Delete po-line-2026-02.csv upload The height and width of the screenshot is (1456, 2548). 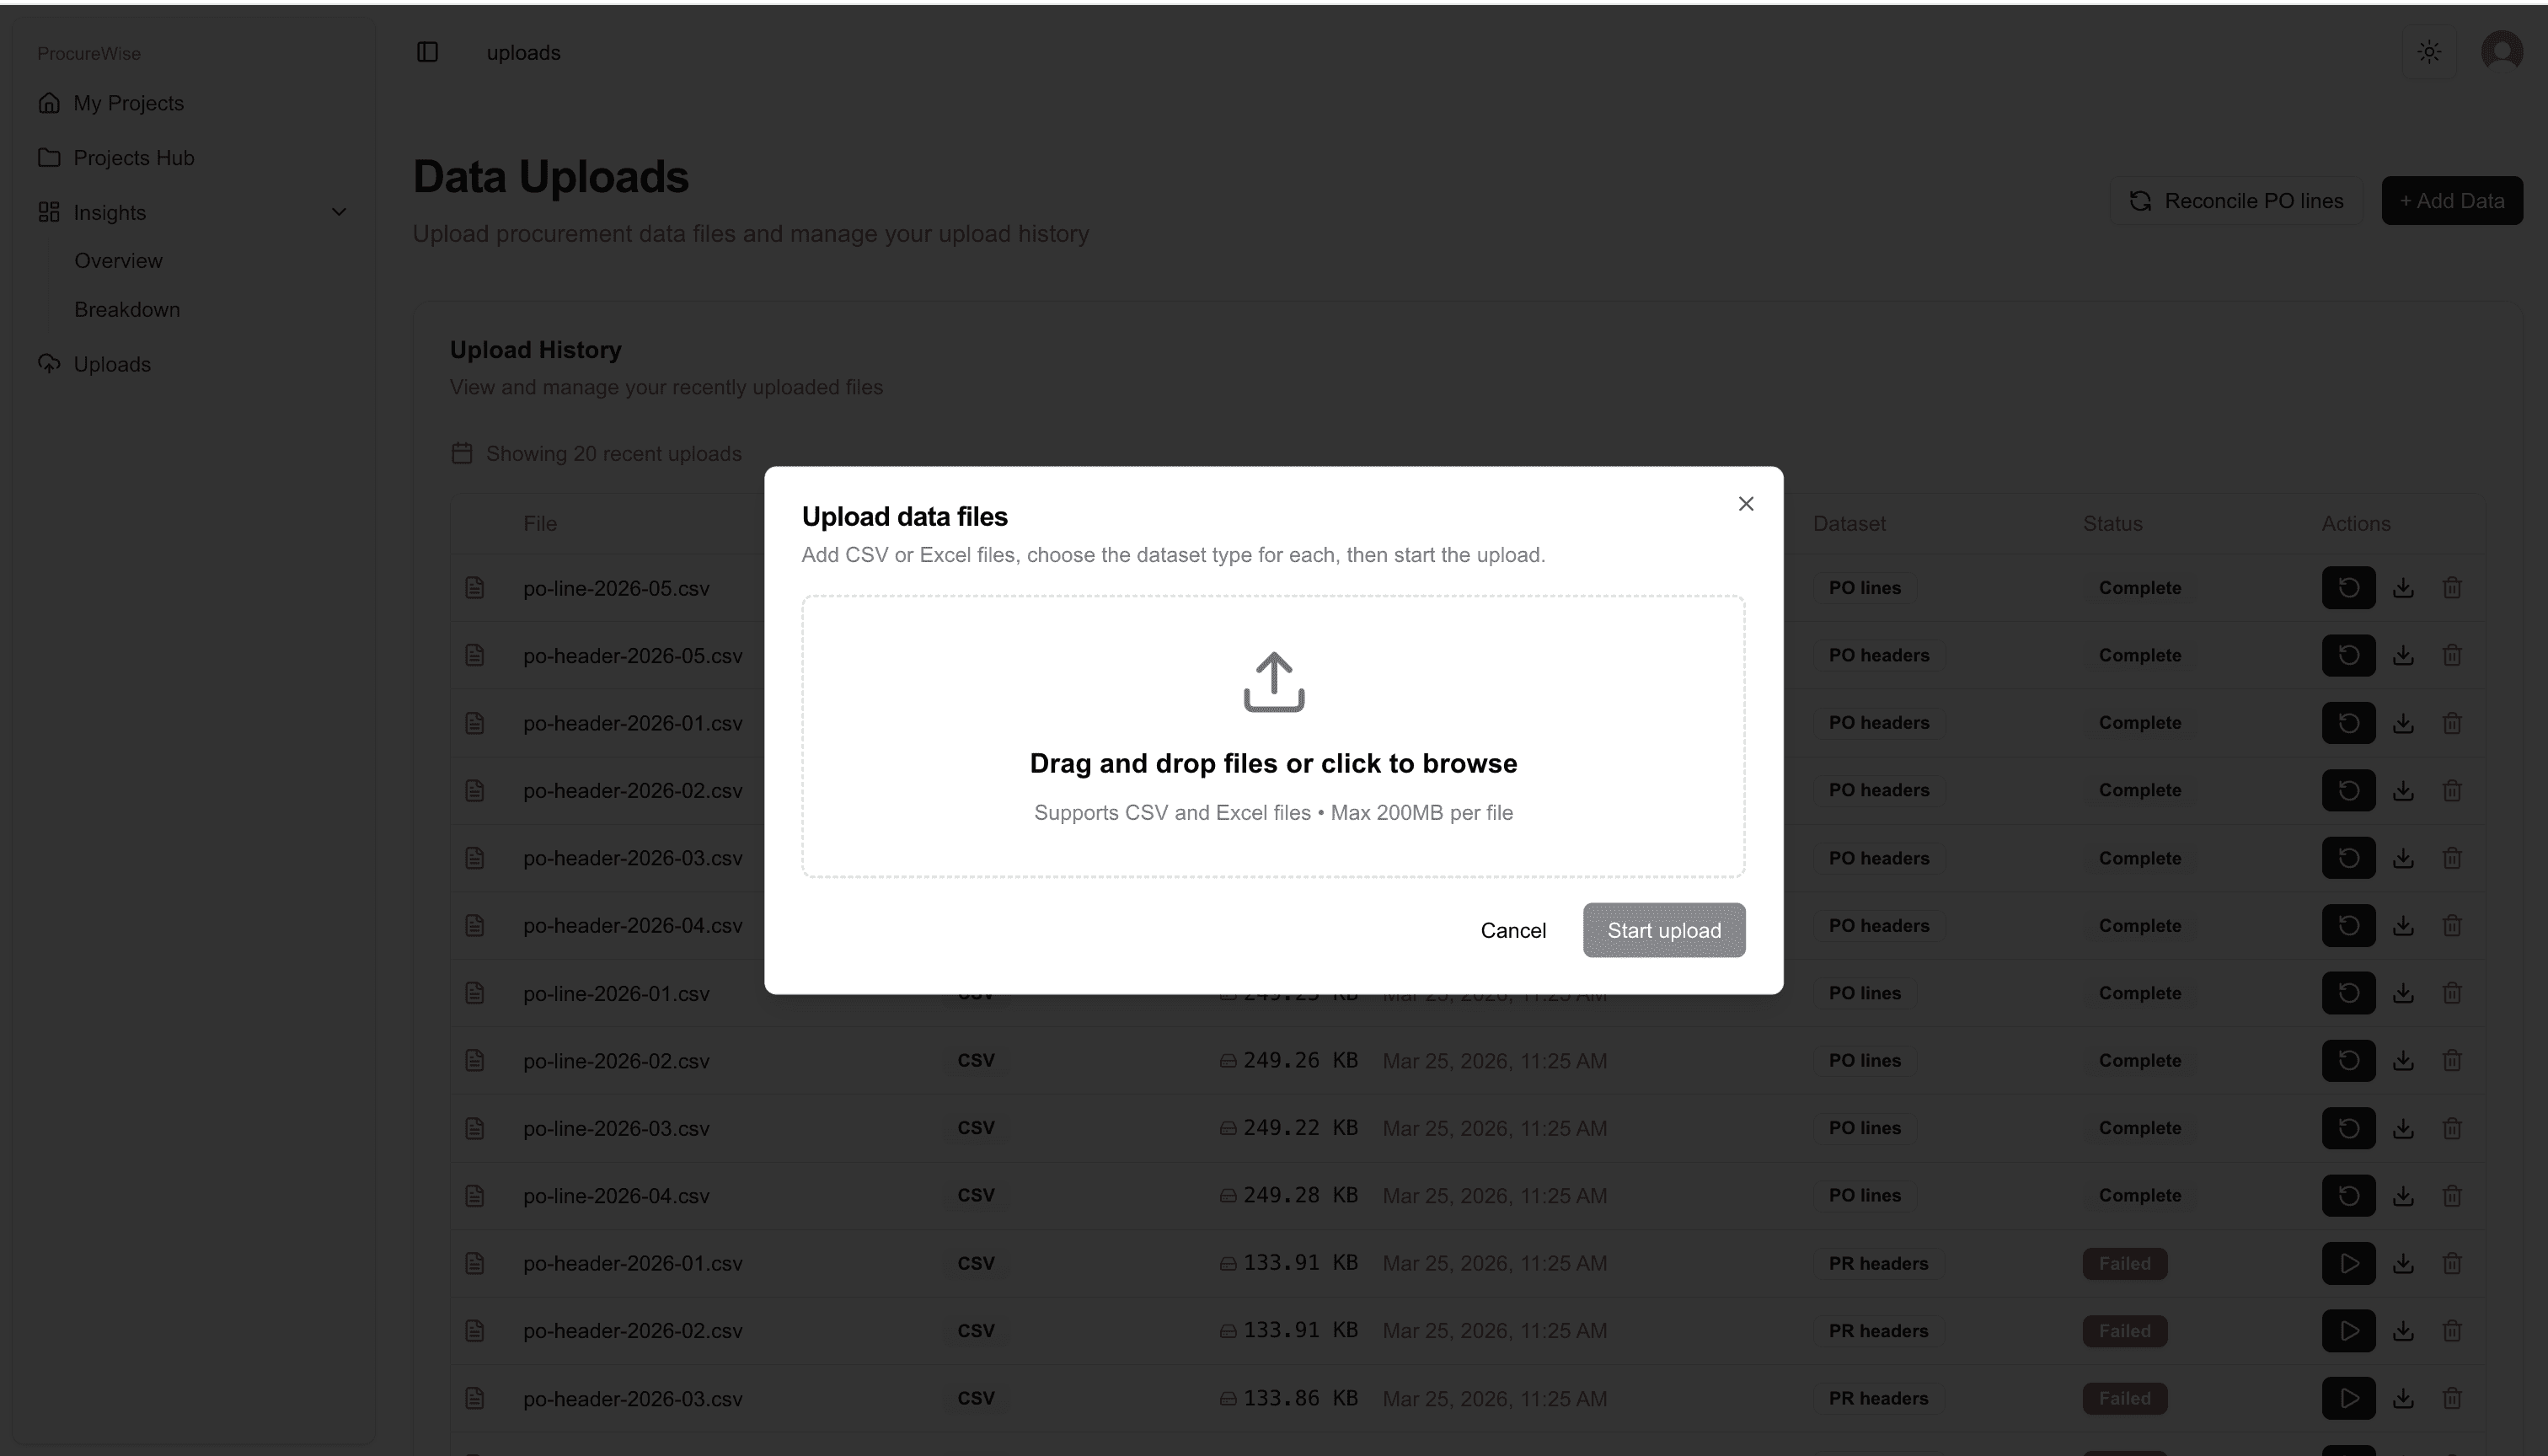tap(2452, 1061)
